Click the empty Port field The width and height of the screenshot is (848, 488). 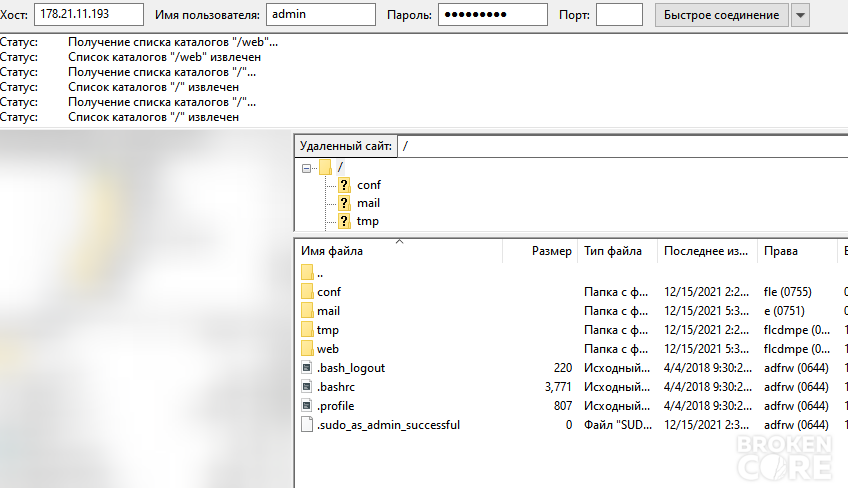pyautogui.click(x=619, y=15)
